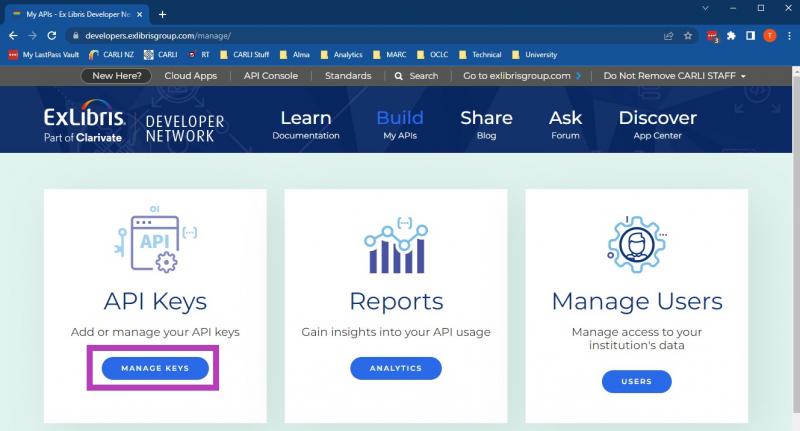Open the tab search chevron in title bar

pyautogui.click(x=705, y=9)
